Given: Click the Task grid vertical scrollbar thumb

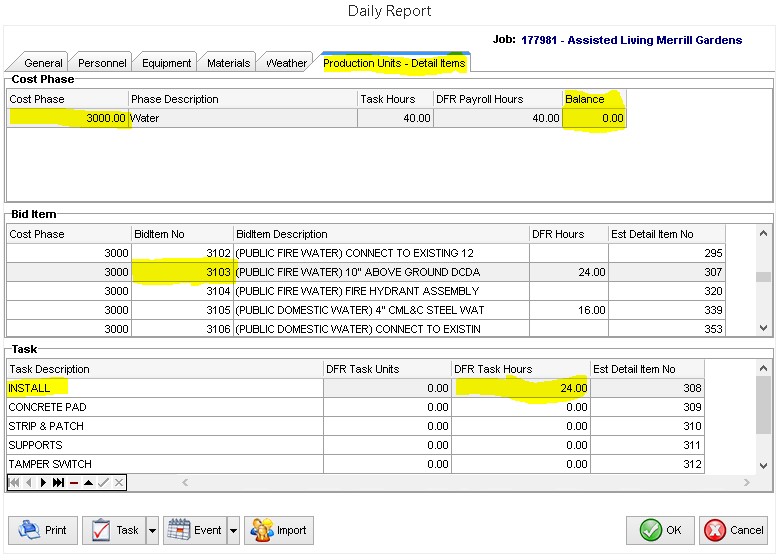Looking at the screenshot, I should point(763,405).
